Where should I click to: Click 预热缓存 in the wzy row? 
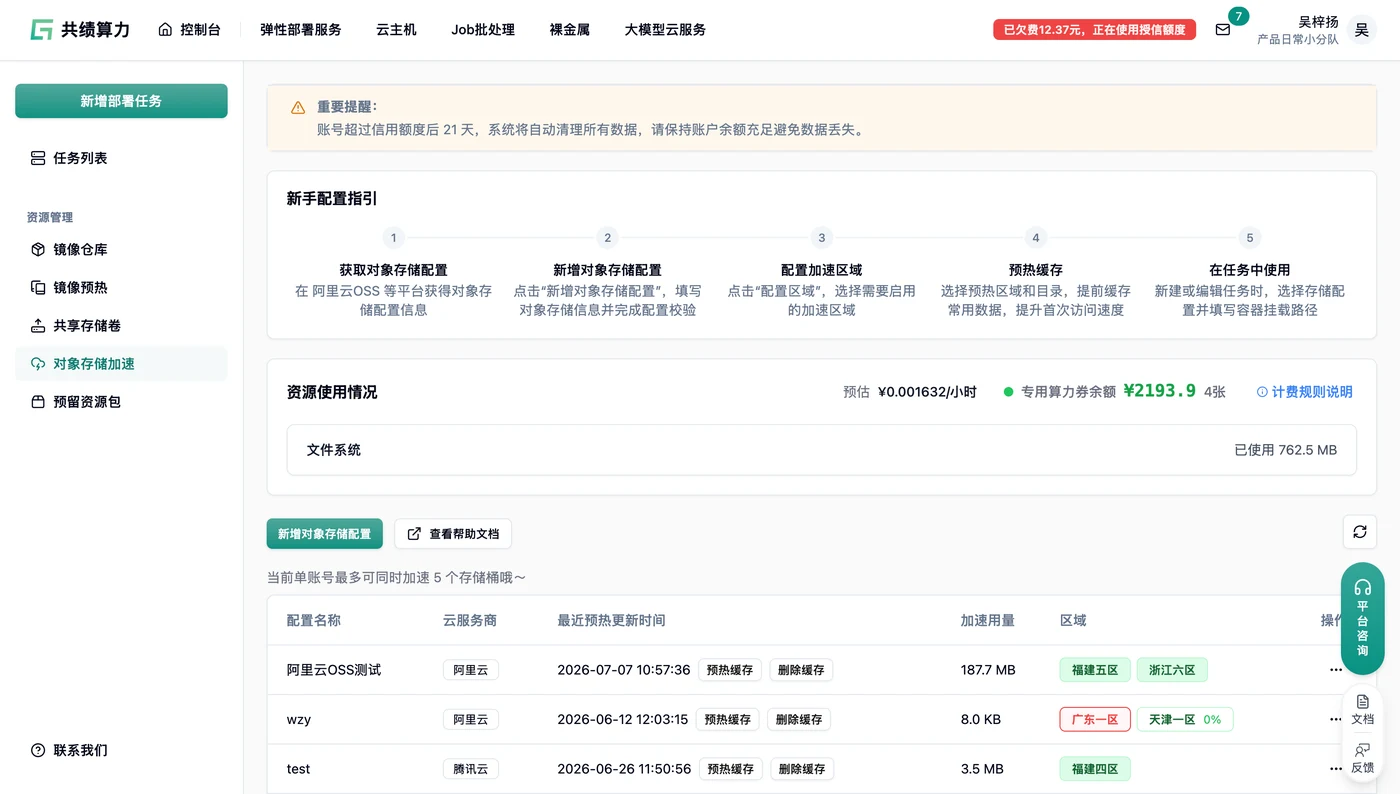point(728,719)
